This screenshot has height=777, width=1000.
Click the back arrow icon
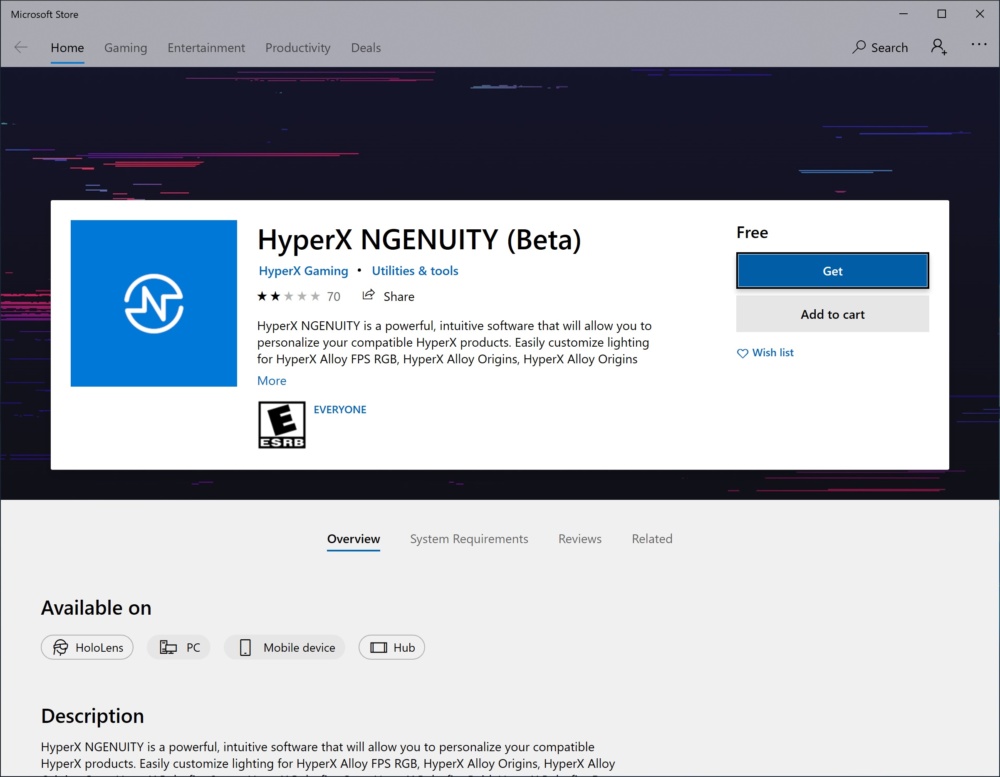[21, 47]
